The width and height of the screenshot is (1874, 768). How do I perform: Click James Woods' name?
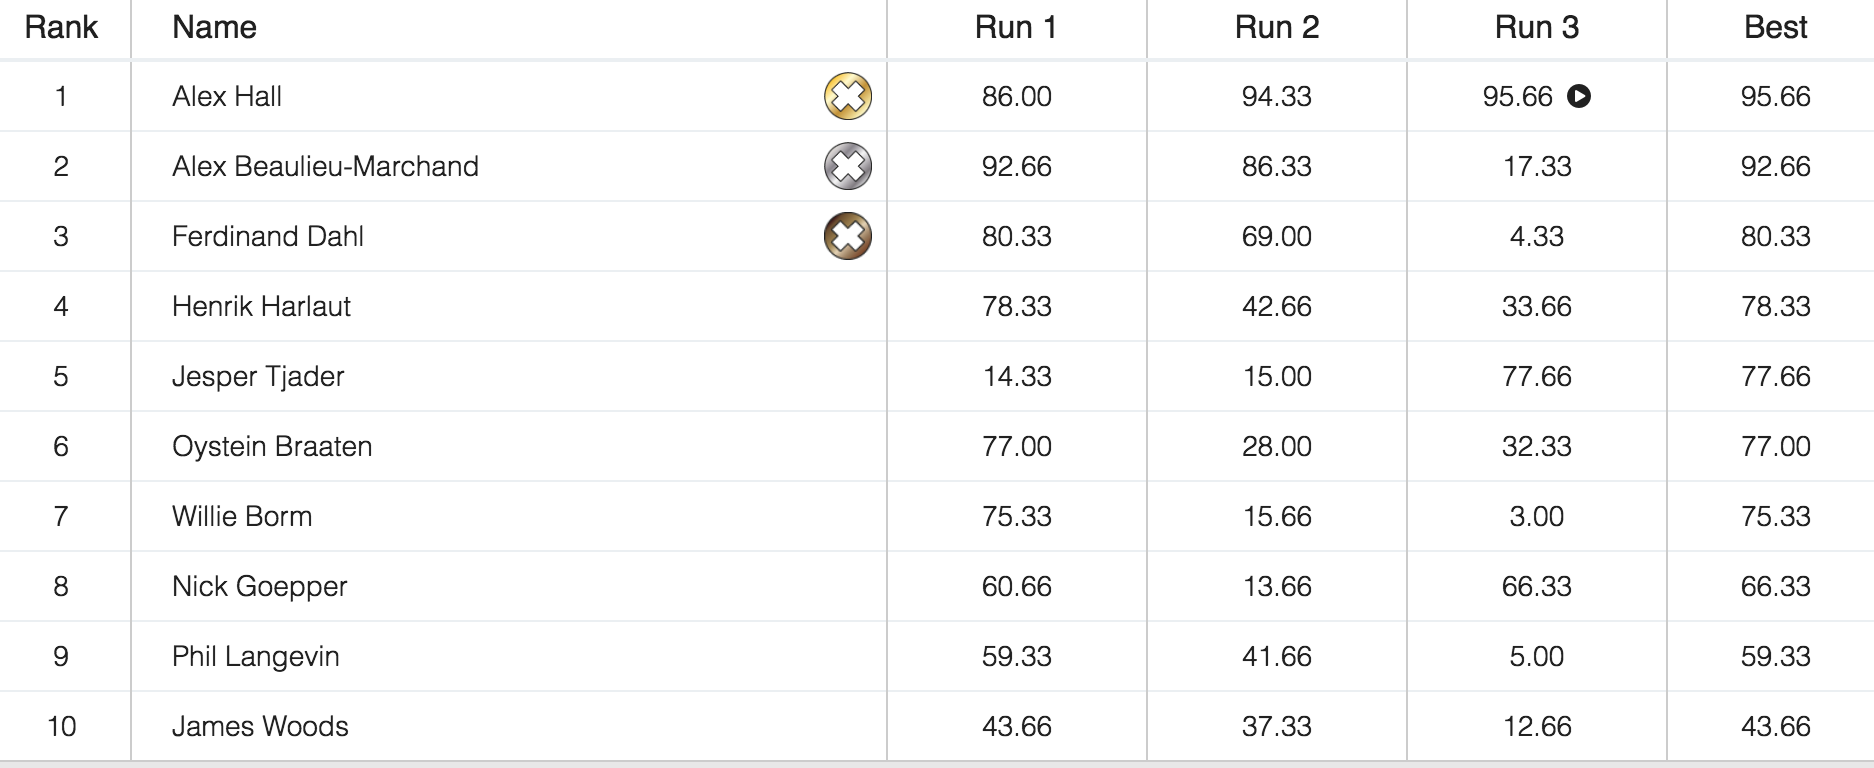(x=260, y=727)
